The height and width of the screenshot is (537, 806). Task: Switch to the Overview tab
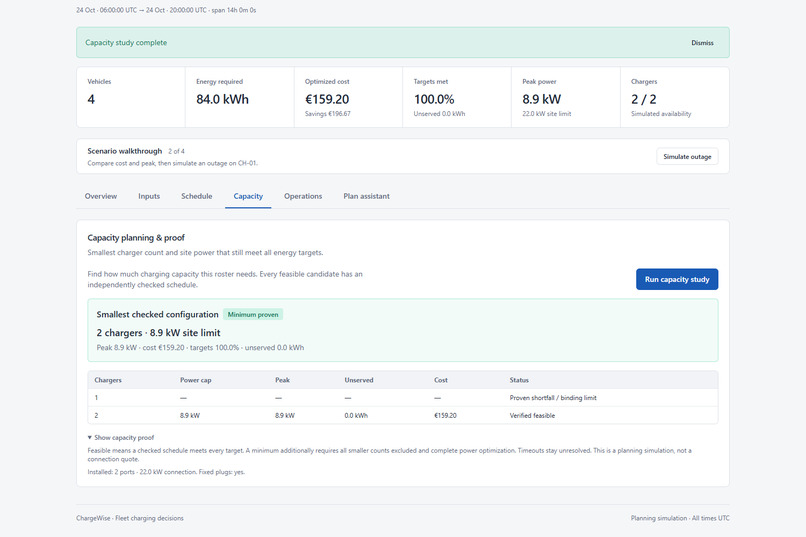101,196
